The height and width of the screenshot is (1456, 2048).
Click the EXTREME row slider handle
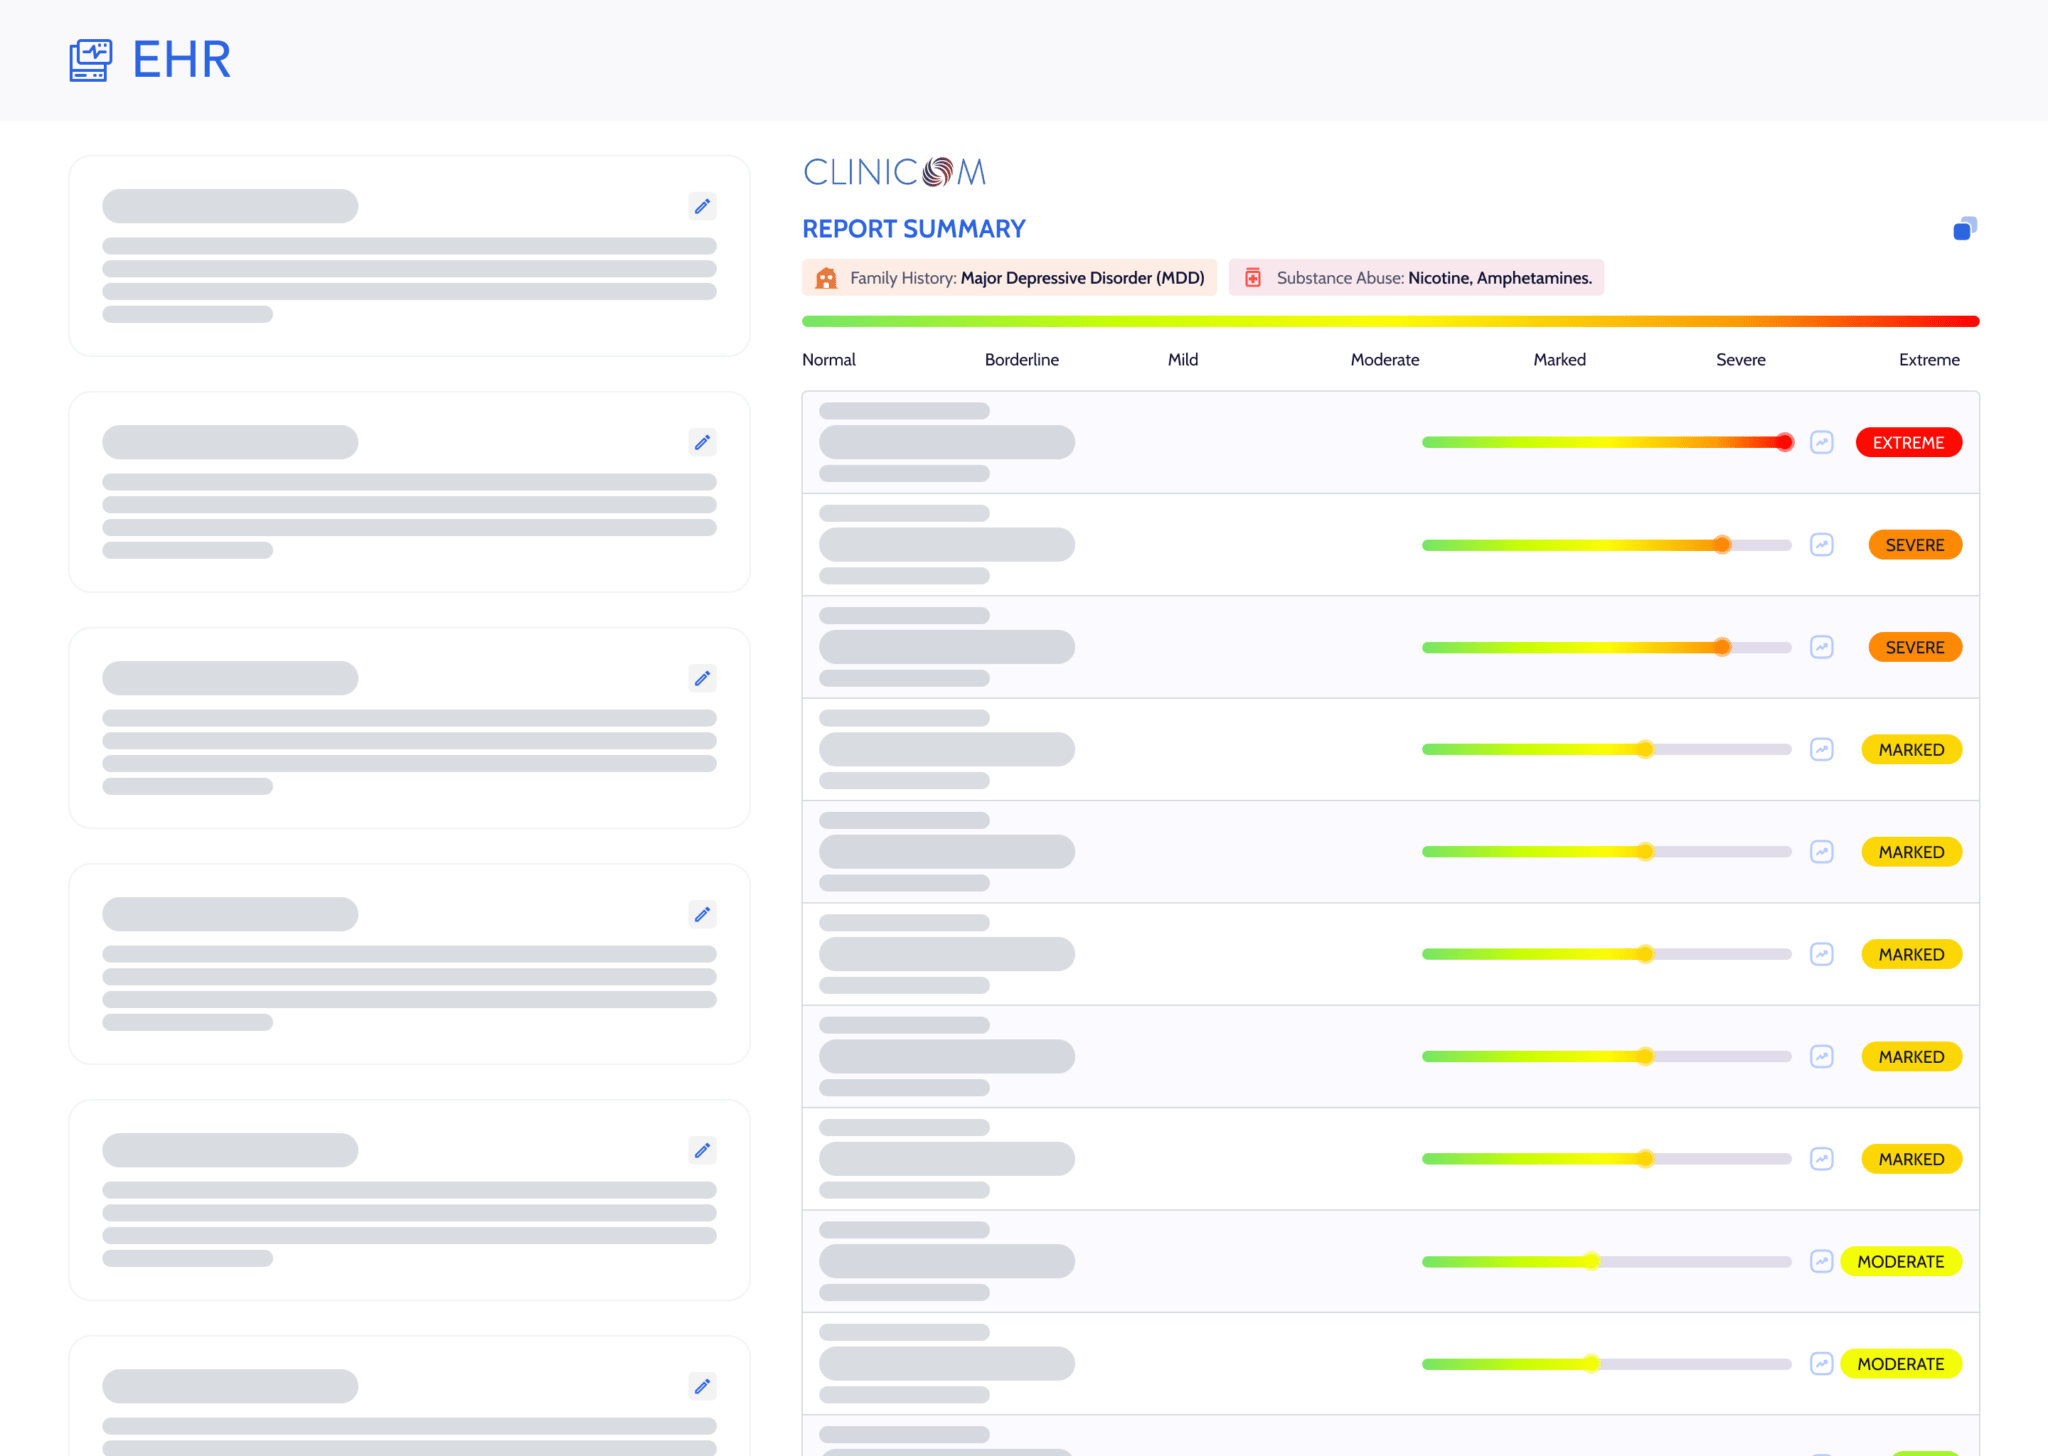[x=1784, y=442]
